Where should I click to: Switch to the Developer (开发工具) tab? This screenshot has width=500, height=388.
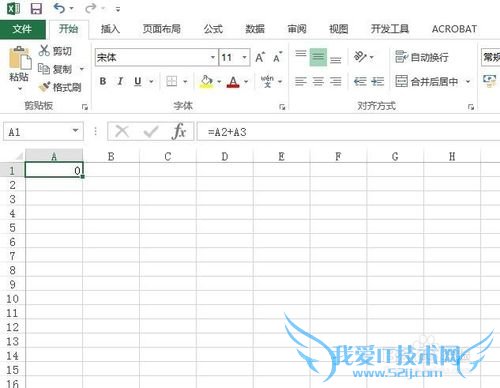(x=390, y=29)
